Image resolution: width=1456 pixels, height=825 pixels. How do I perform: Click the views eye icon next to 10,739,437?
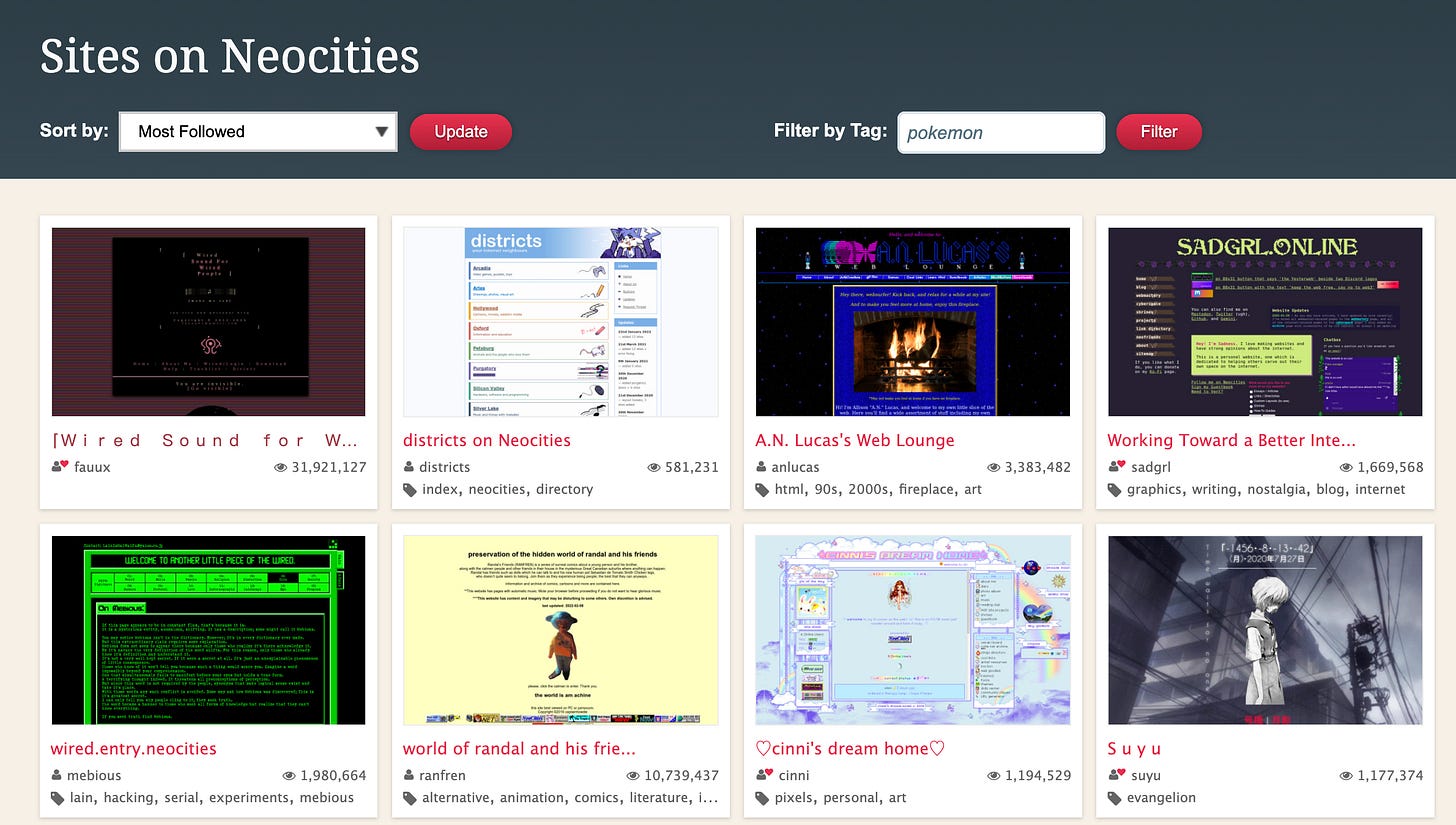[633, 775]
